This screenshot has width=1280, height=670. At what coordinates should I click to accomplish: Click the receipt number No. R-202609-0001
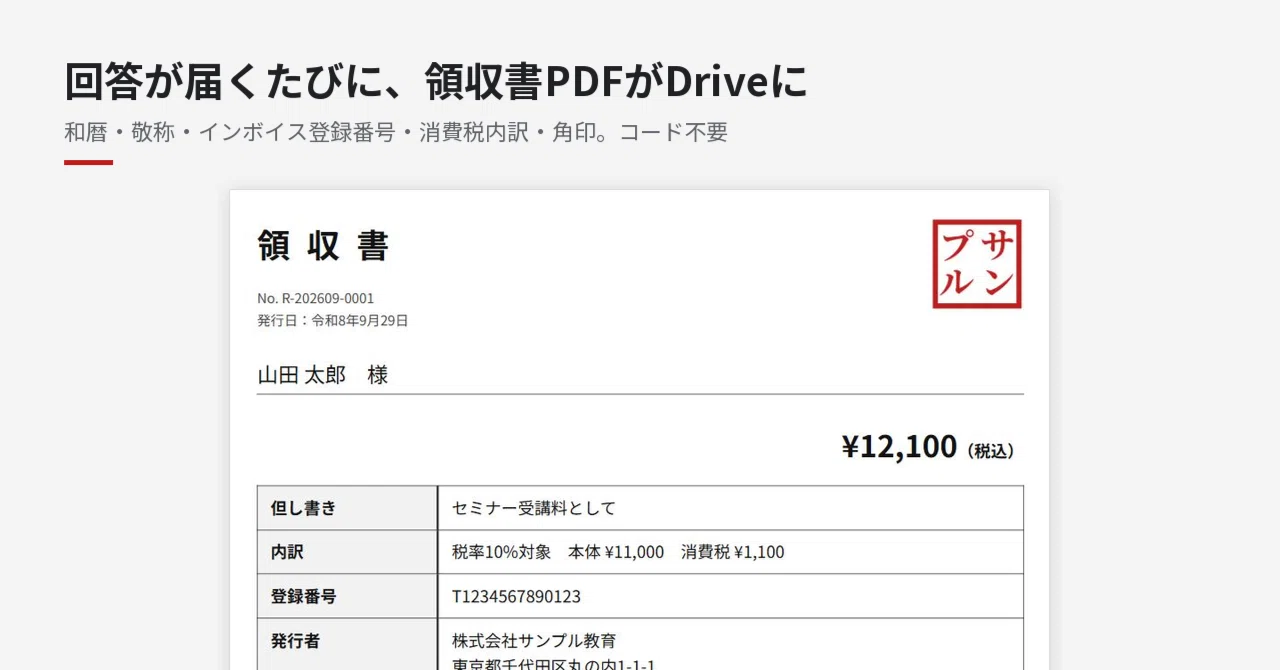coord(316,298)
